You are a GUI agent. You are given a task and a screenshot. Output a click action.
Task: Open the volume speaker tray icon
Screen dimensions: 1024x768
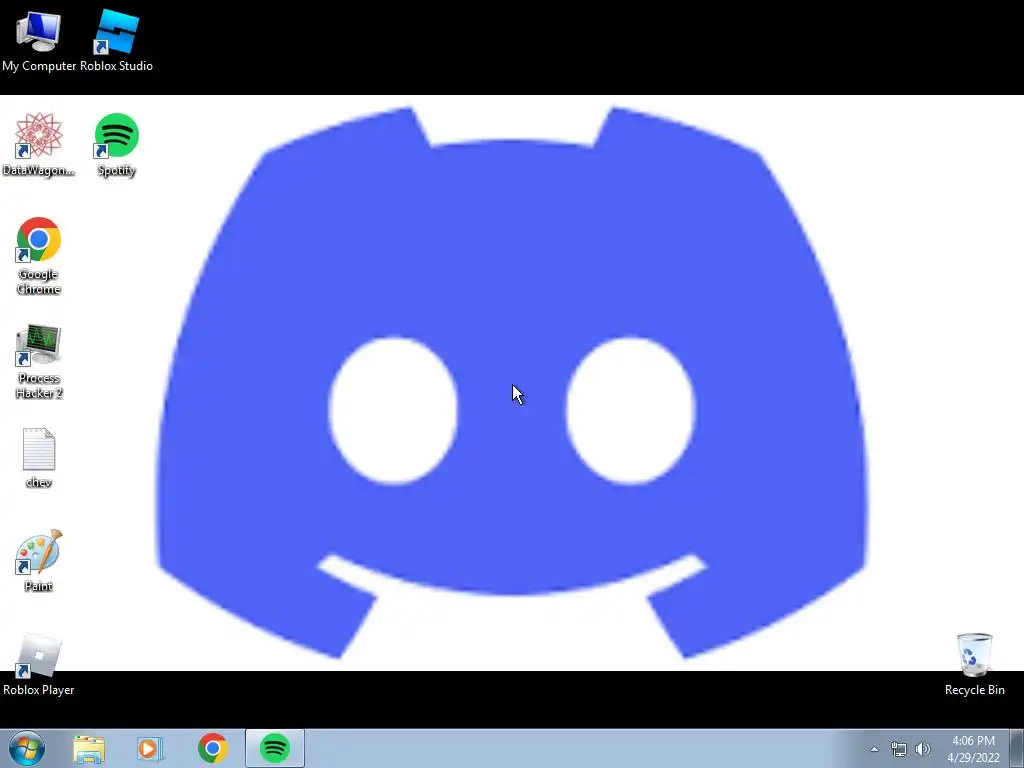tap(923, 749)
